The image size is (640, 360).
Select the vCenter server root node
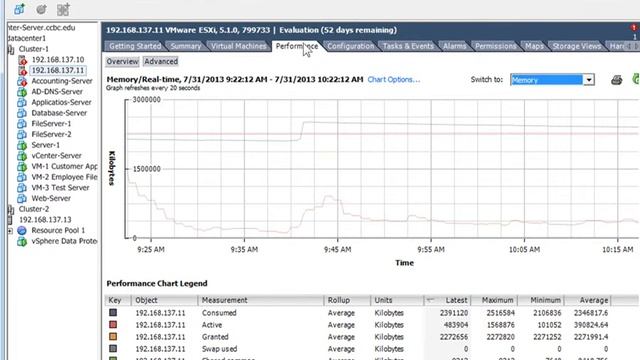click(x=41, y=28)
